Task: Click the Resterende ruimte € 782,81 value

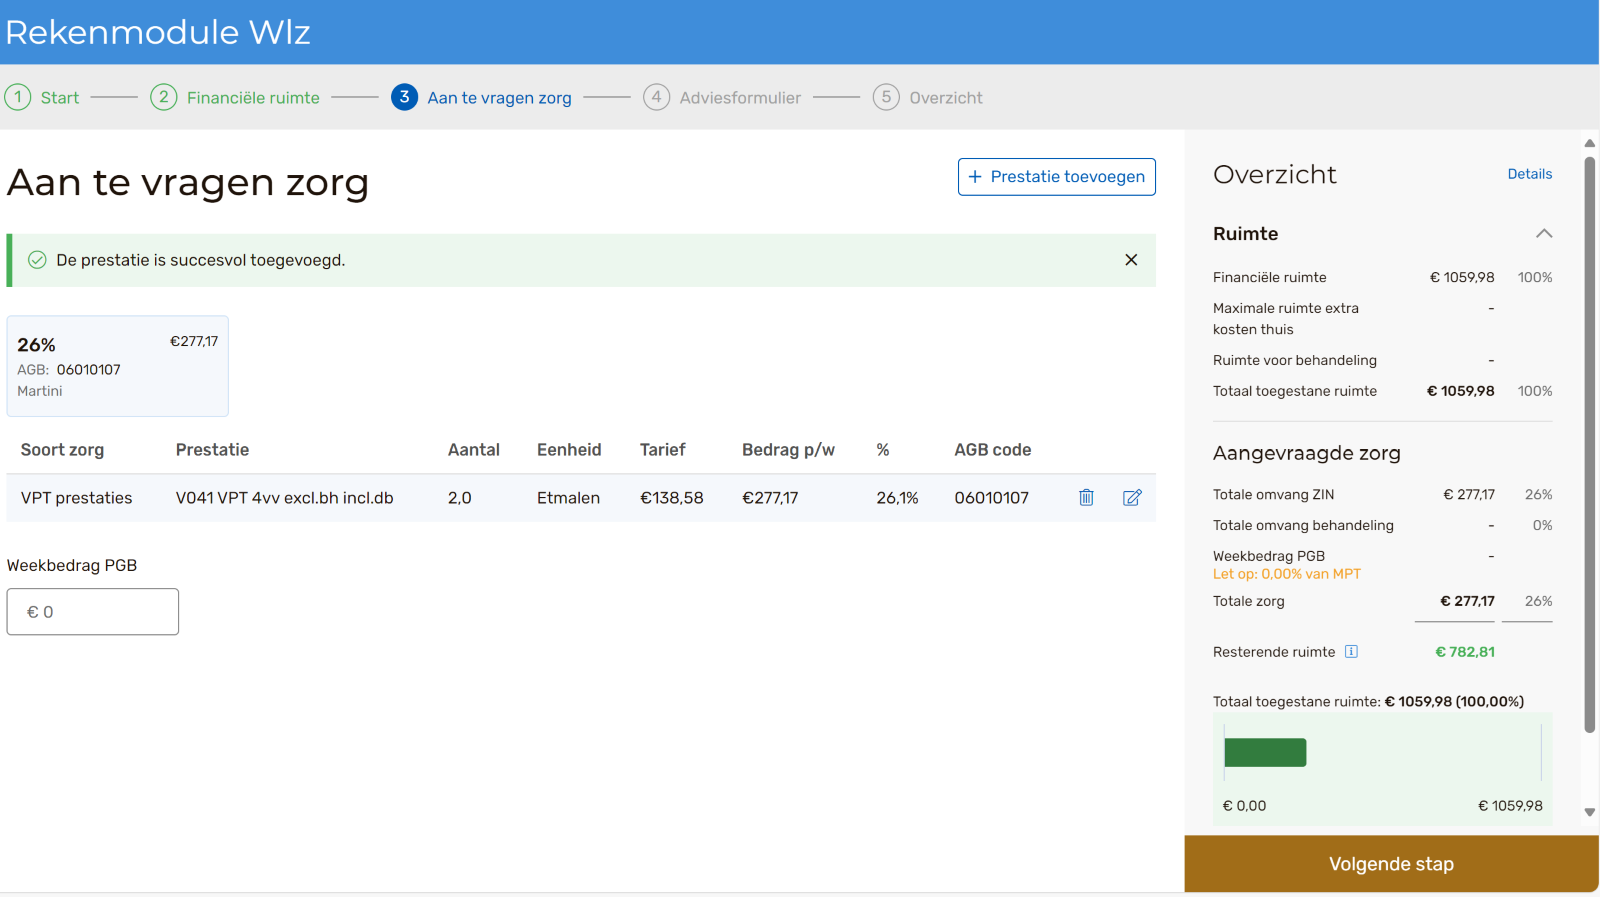Action: click(x=1465, y=652)
